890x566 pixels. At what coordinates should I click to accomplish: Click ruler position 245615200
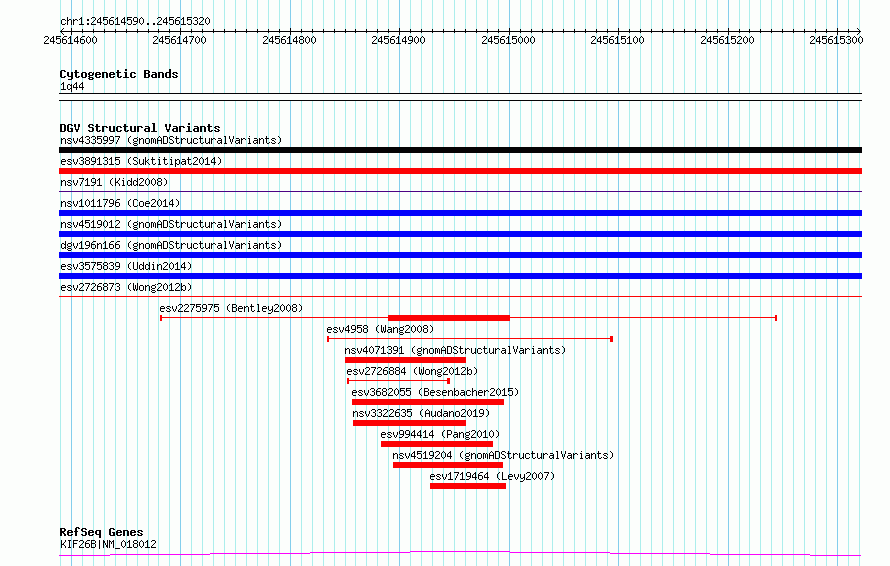pyautogui.click(x=728, y=40)
